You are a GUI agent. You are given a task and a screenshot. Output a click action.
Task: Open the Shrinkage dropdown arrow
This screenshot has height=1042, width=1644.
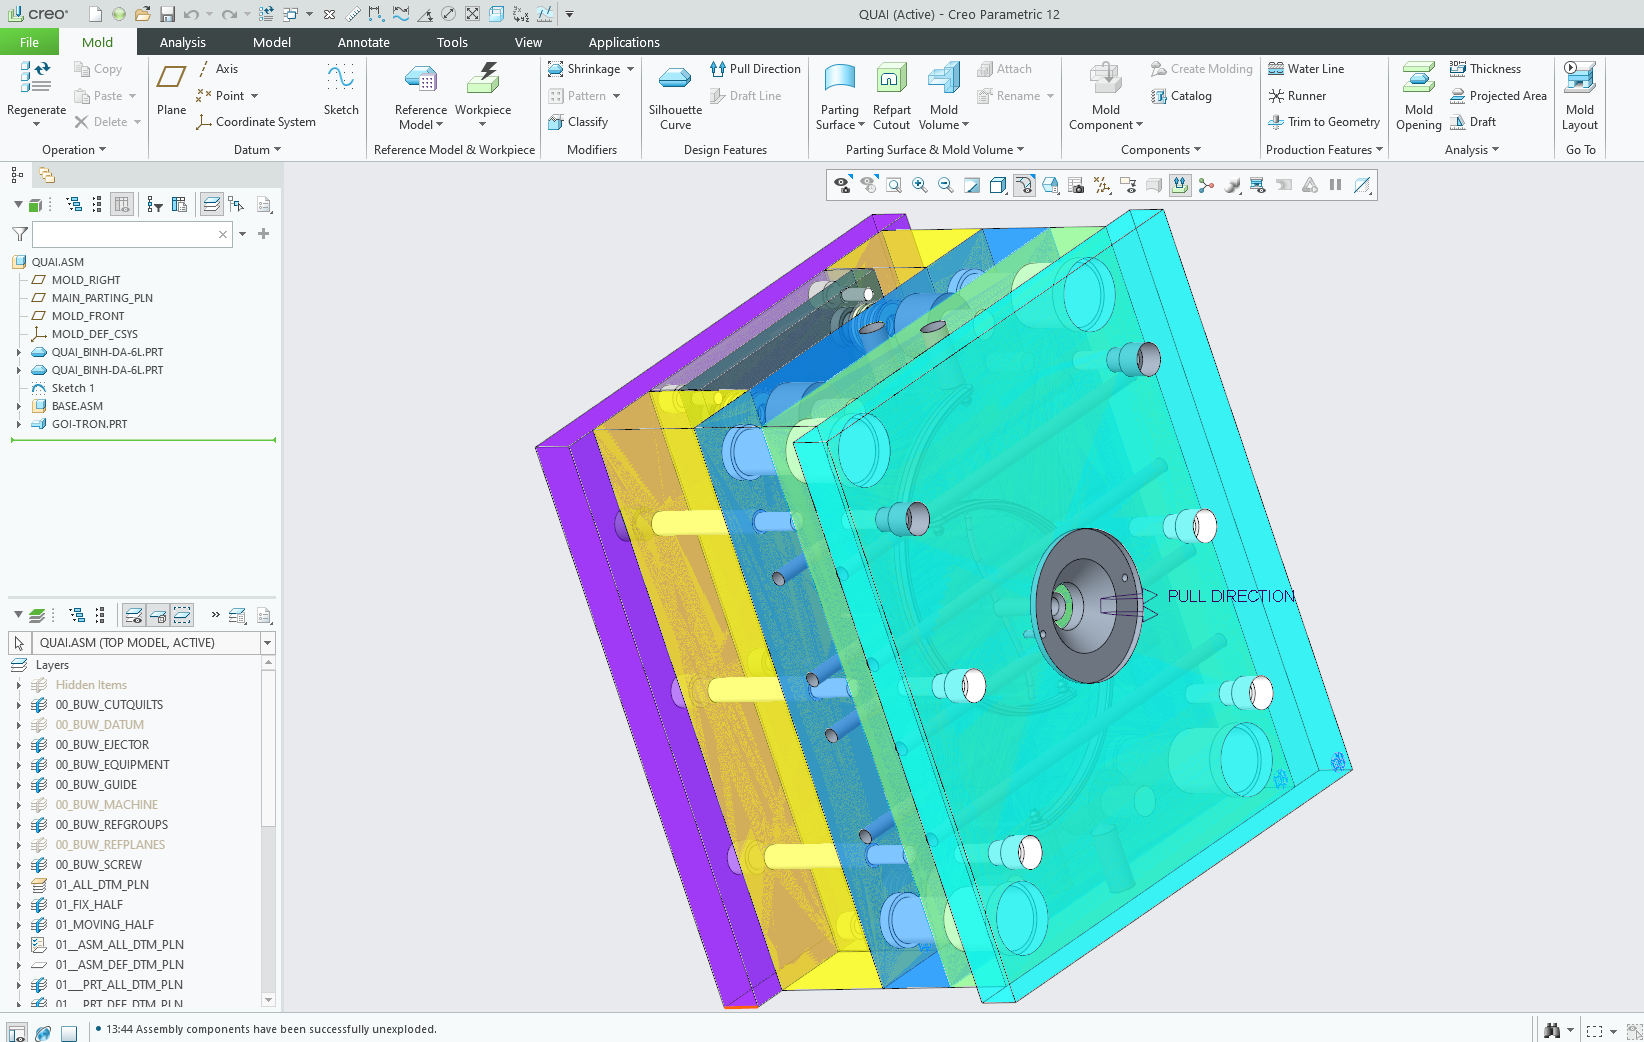click(x=630, y=69)
